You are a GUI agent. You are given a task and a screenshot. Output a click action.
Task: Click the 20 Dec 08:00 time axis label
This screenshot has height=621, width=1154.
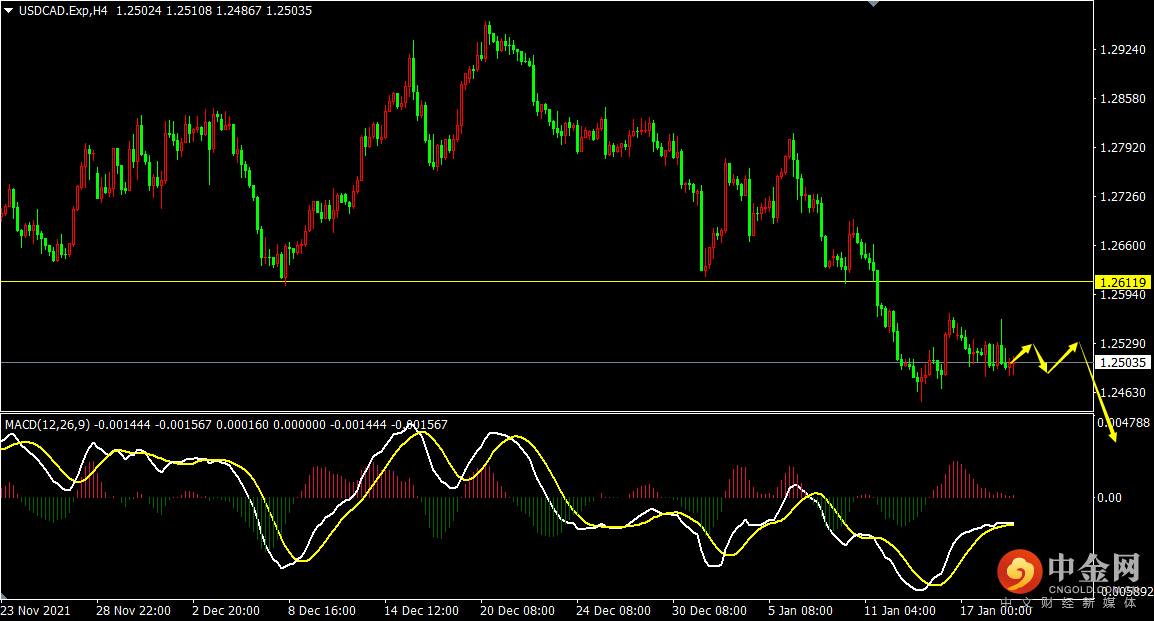point(517,610)
